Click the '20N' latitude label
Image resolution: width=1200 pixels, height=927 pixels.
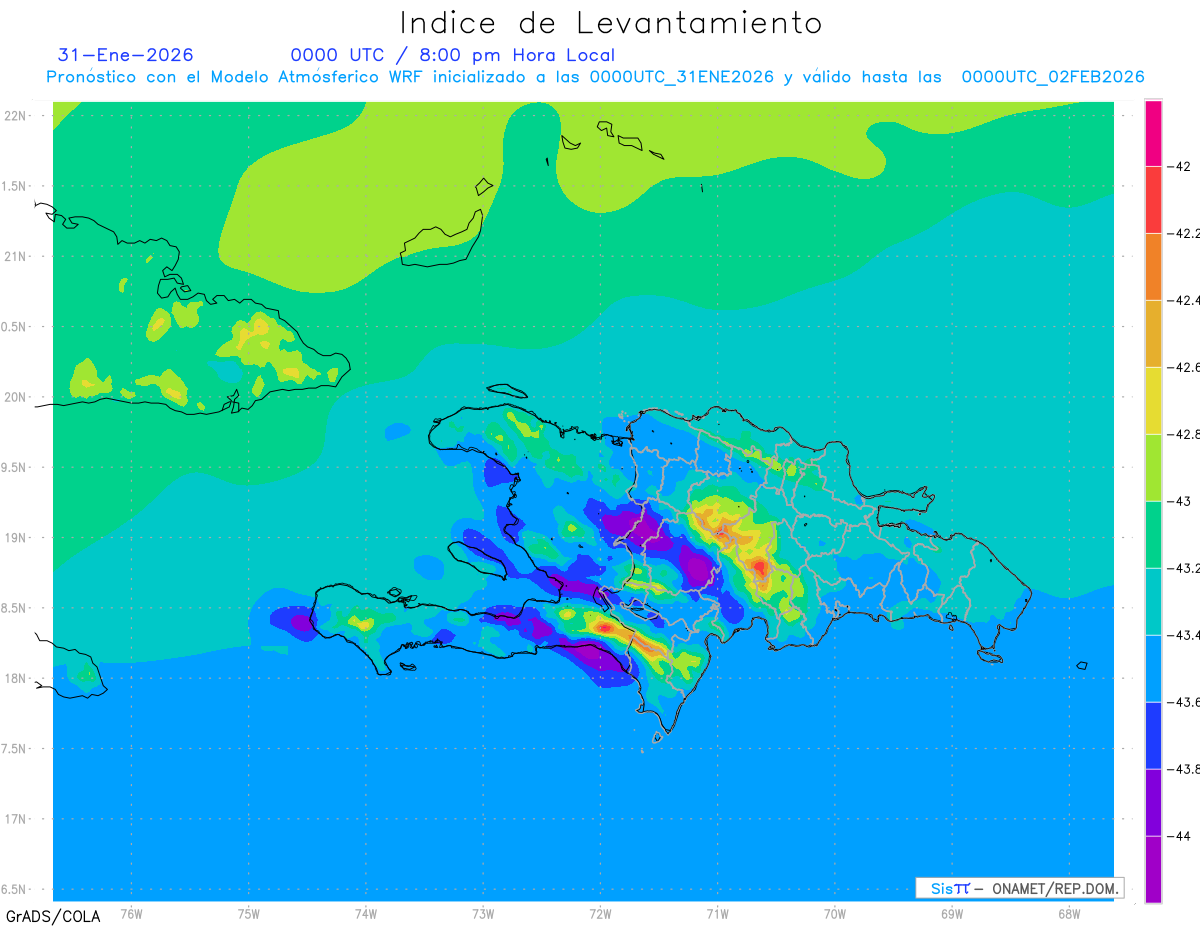point(16,397)
